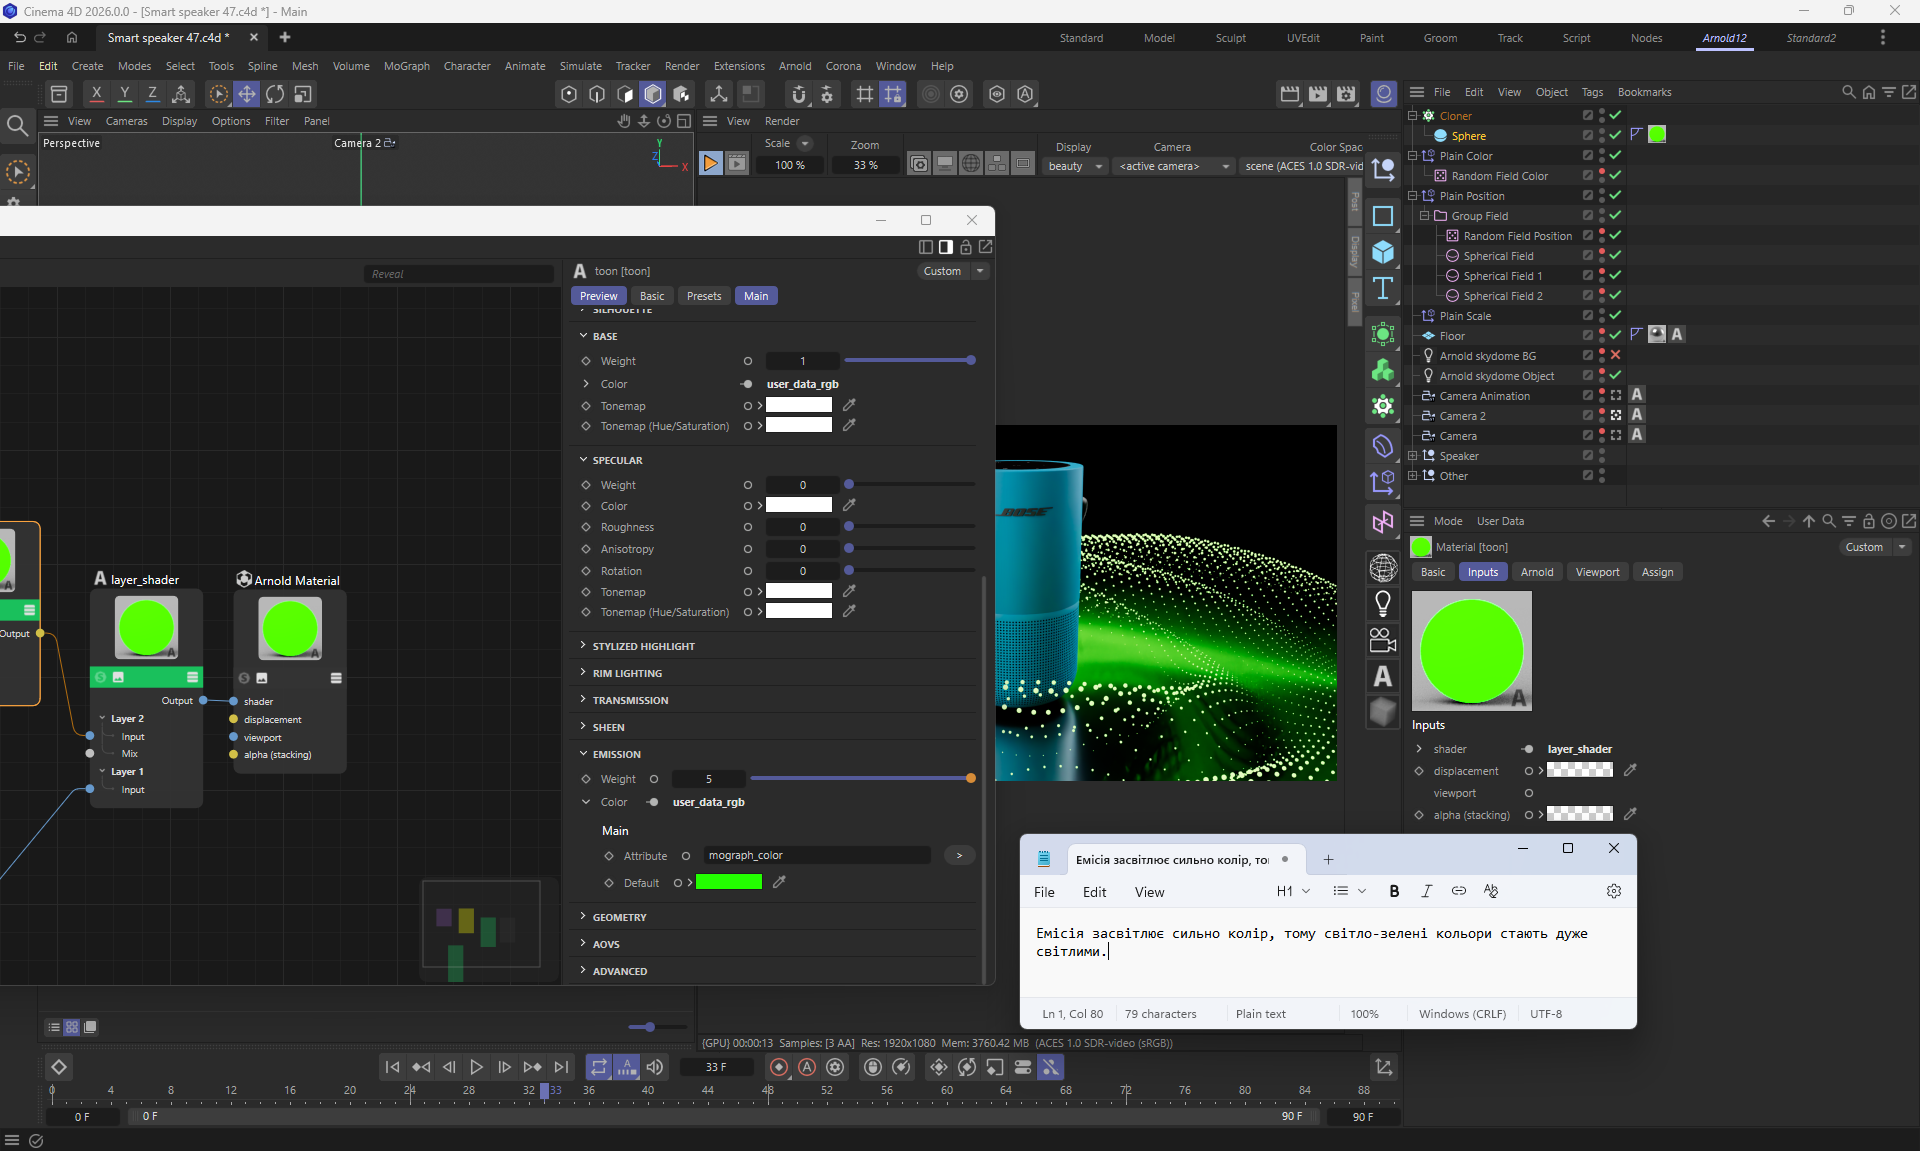
Task: Start the IPR render play button
Action: (710, 164)
